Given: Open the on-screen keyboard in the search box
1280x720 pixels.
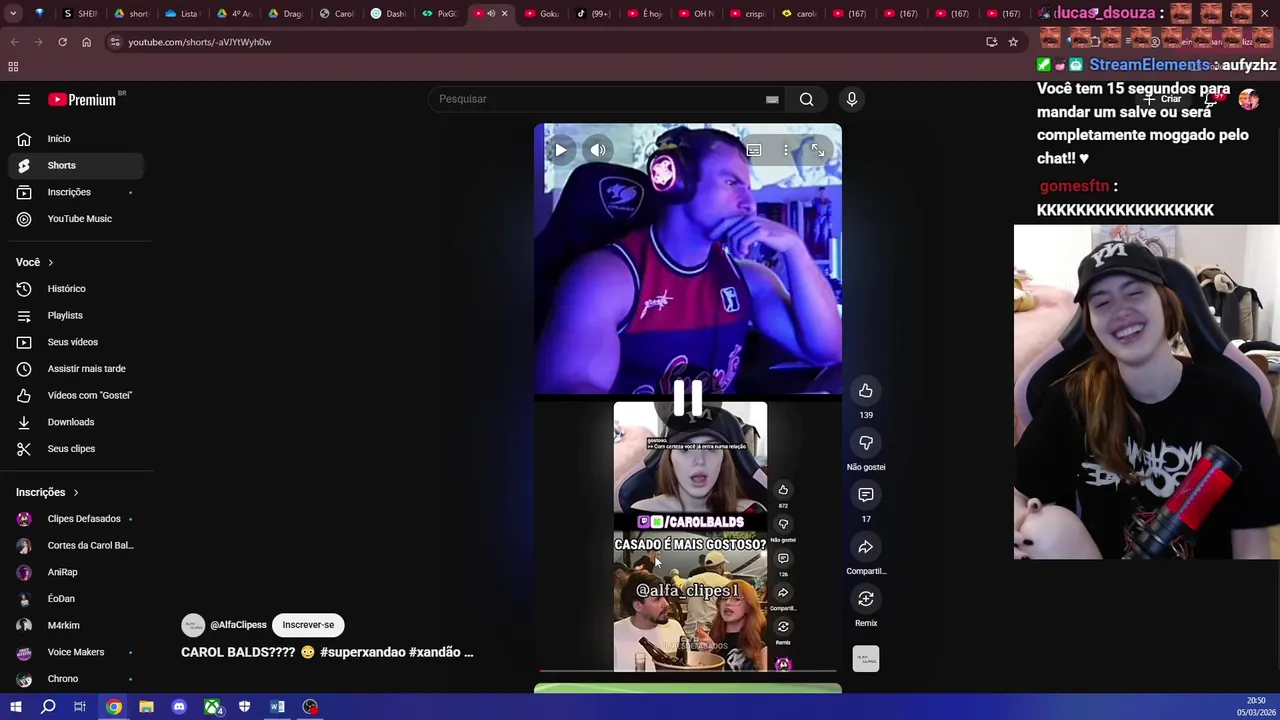Looking at the screenshot, I should [772, 99].
